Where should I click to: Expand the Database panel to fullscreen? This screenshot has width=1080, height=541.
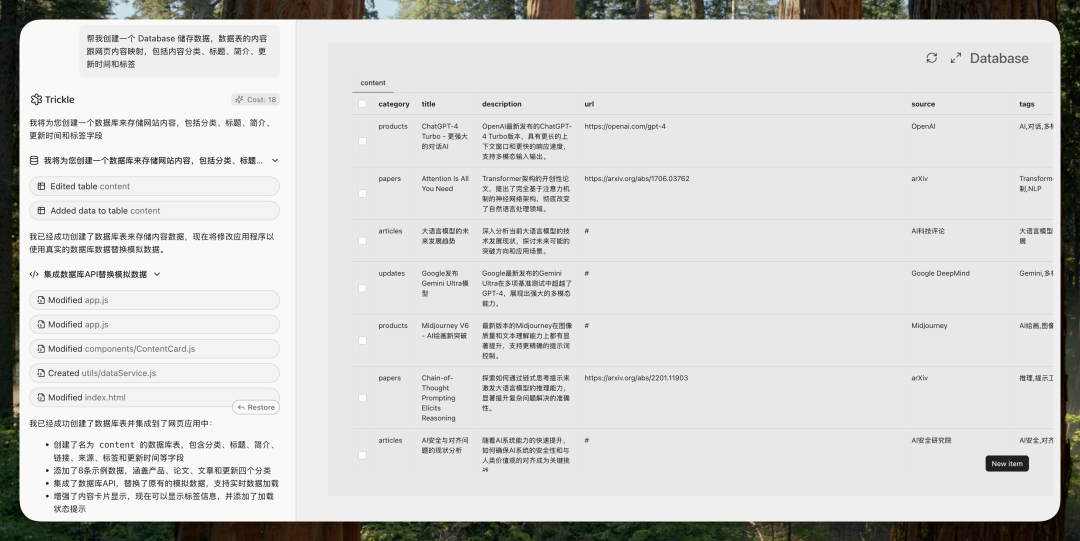956,58
